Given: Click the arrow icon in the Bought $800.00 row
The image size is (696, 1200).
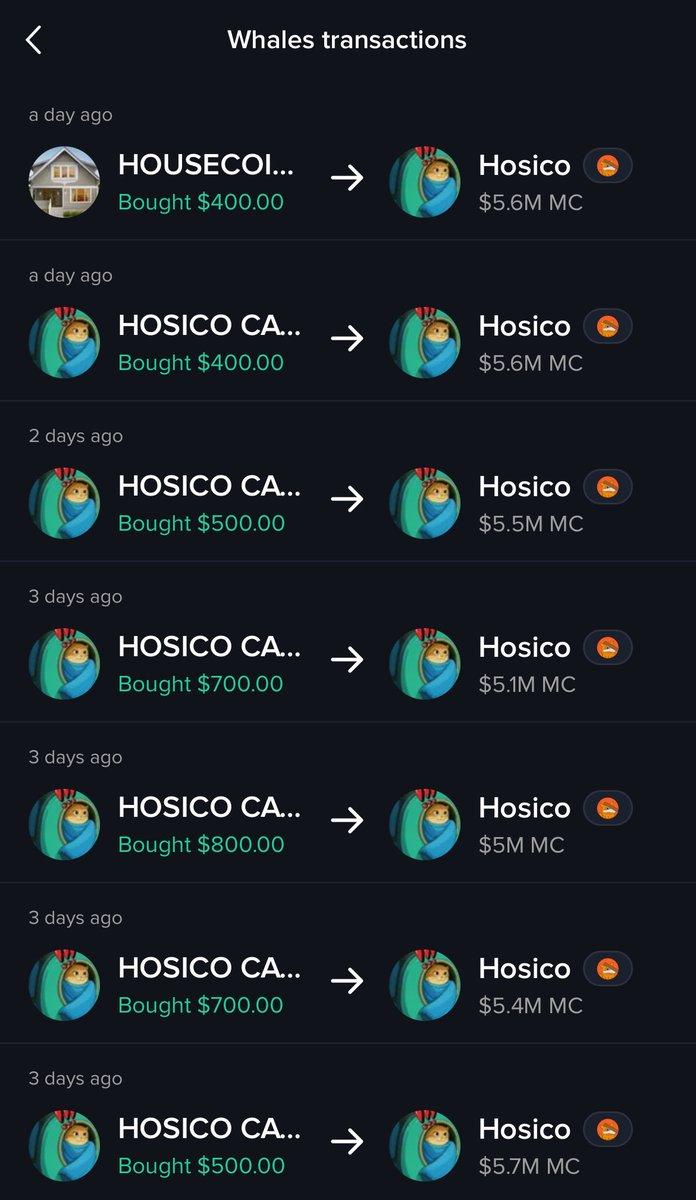Looking at the screenshot, I should [x=347, y=821].
